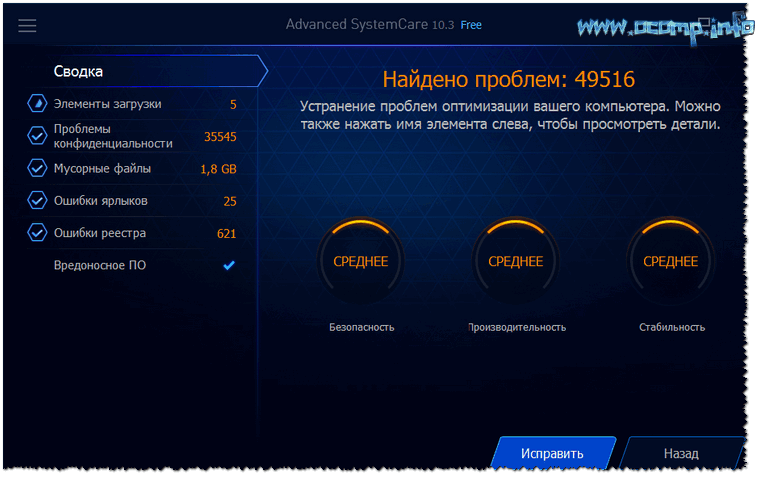
Task: Open Мусорные файлы details
Action: coord(102,169)
